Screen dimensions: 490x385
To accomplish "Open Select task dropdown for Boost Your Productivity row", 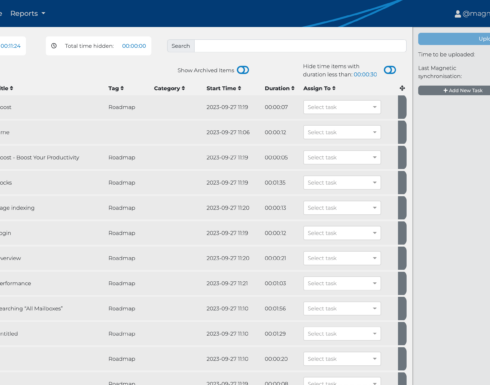I will tap(342, 157).
